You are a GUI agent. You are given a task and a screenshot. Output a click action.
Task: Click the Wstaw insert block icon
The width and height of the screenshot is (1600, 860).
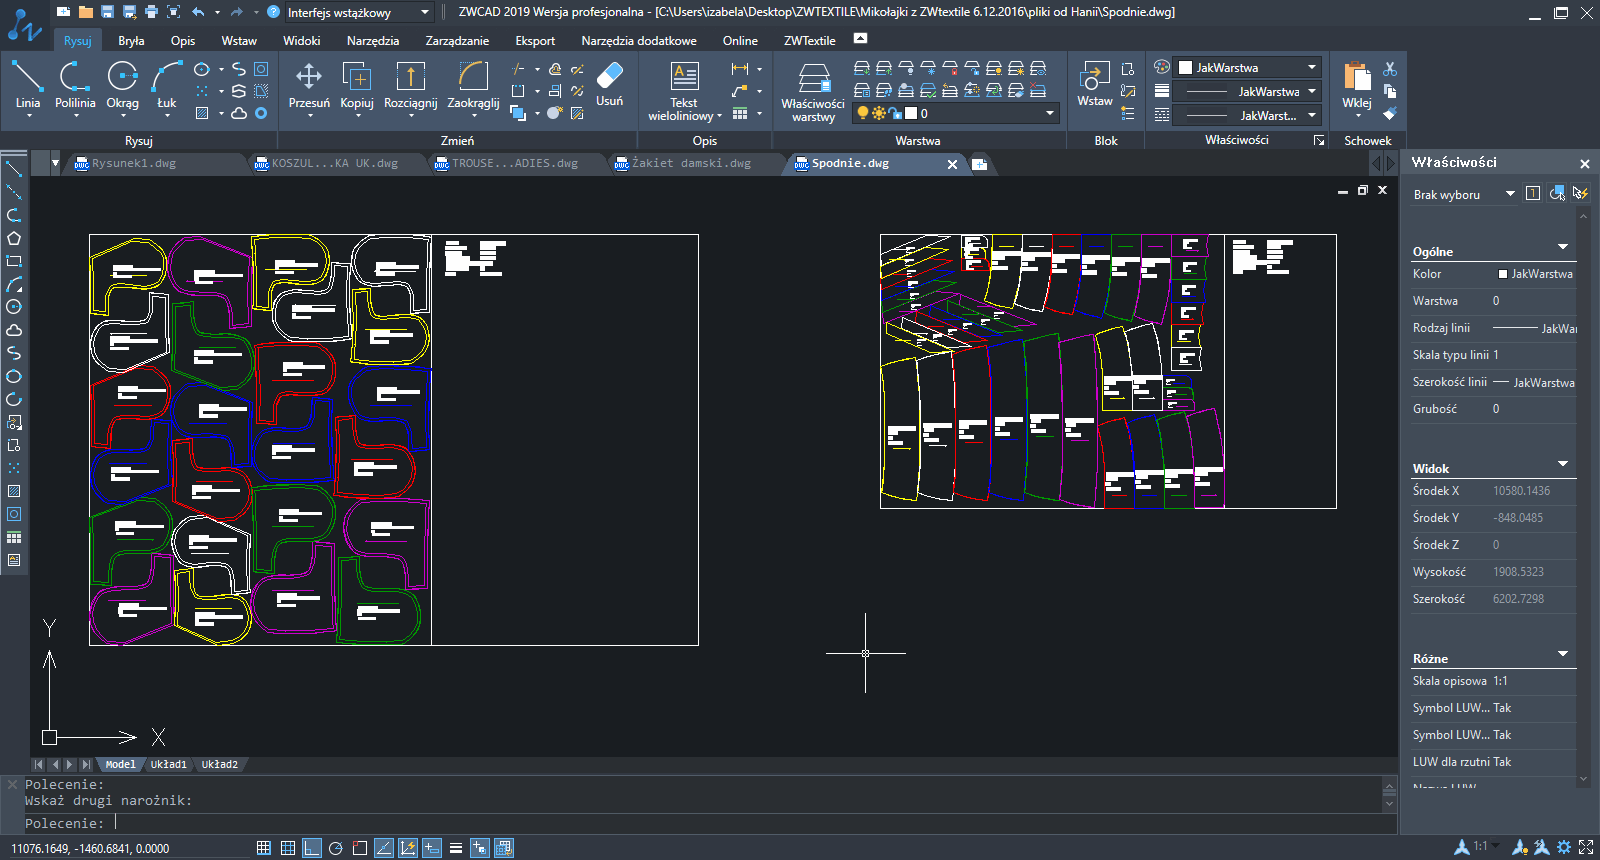coord(1095,84)
